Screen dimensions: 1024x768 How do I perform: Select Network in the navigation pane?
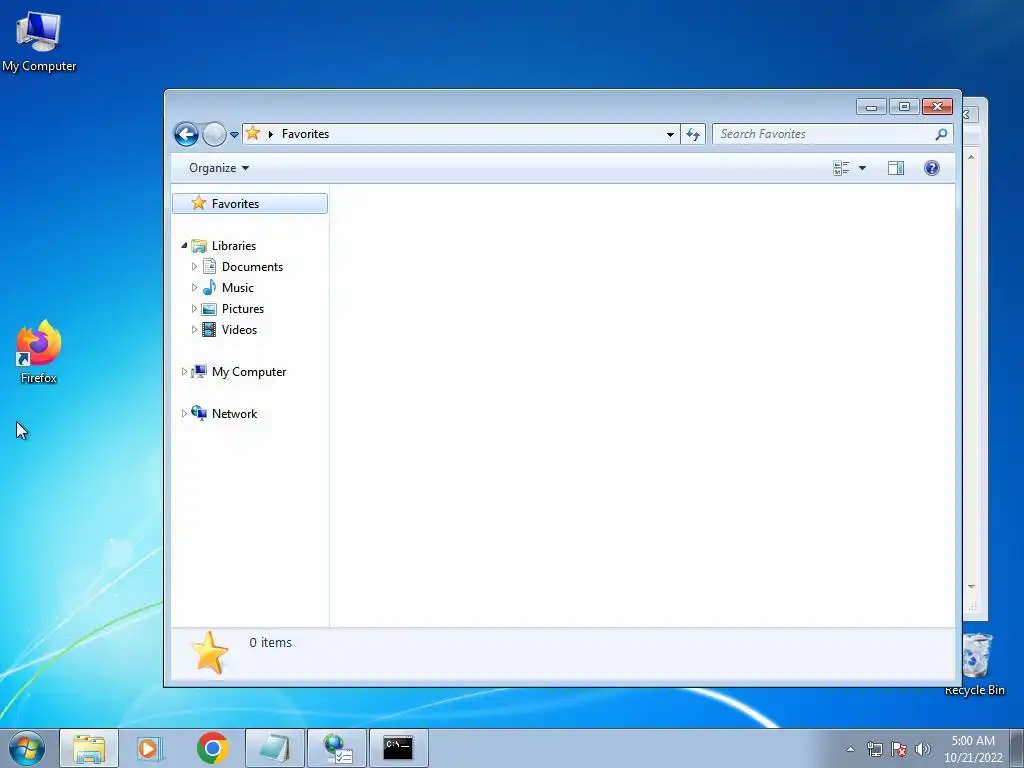pos(234,413)
